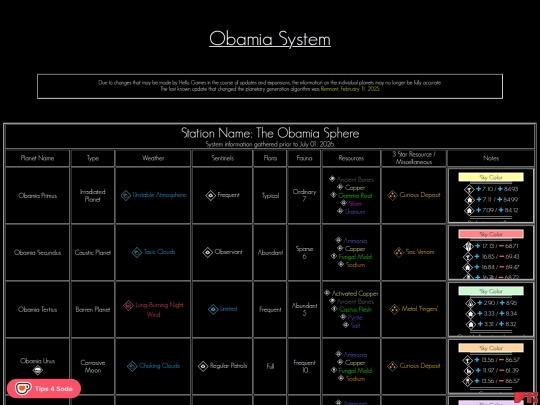Click the Sparse 6 fauna cell

(x=304, y=252)
